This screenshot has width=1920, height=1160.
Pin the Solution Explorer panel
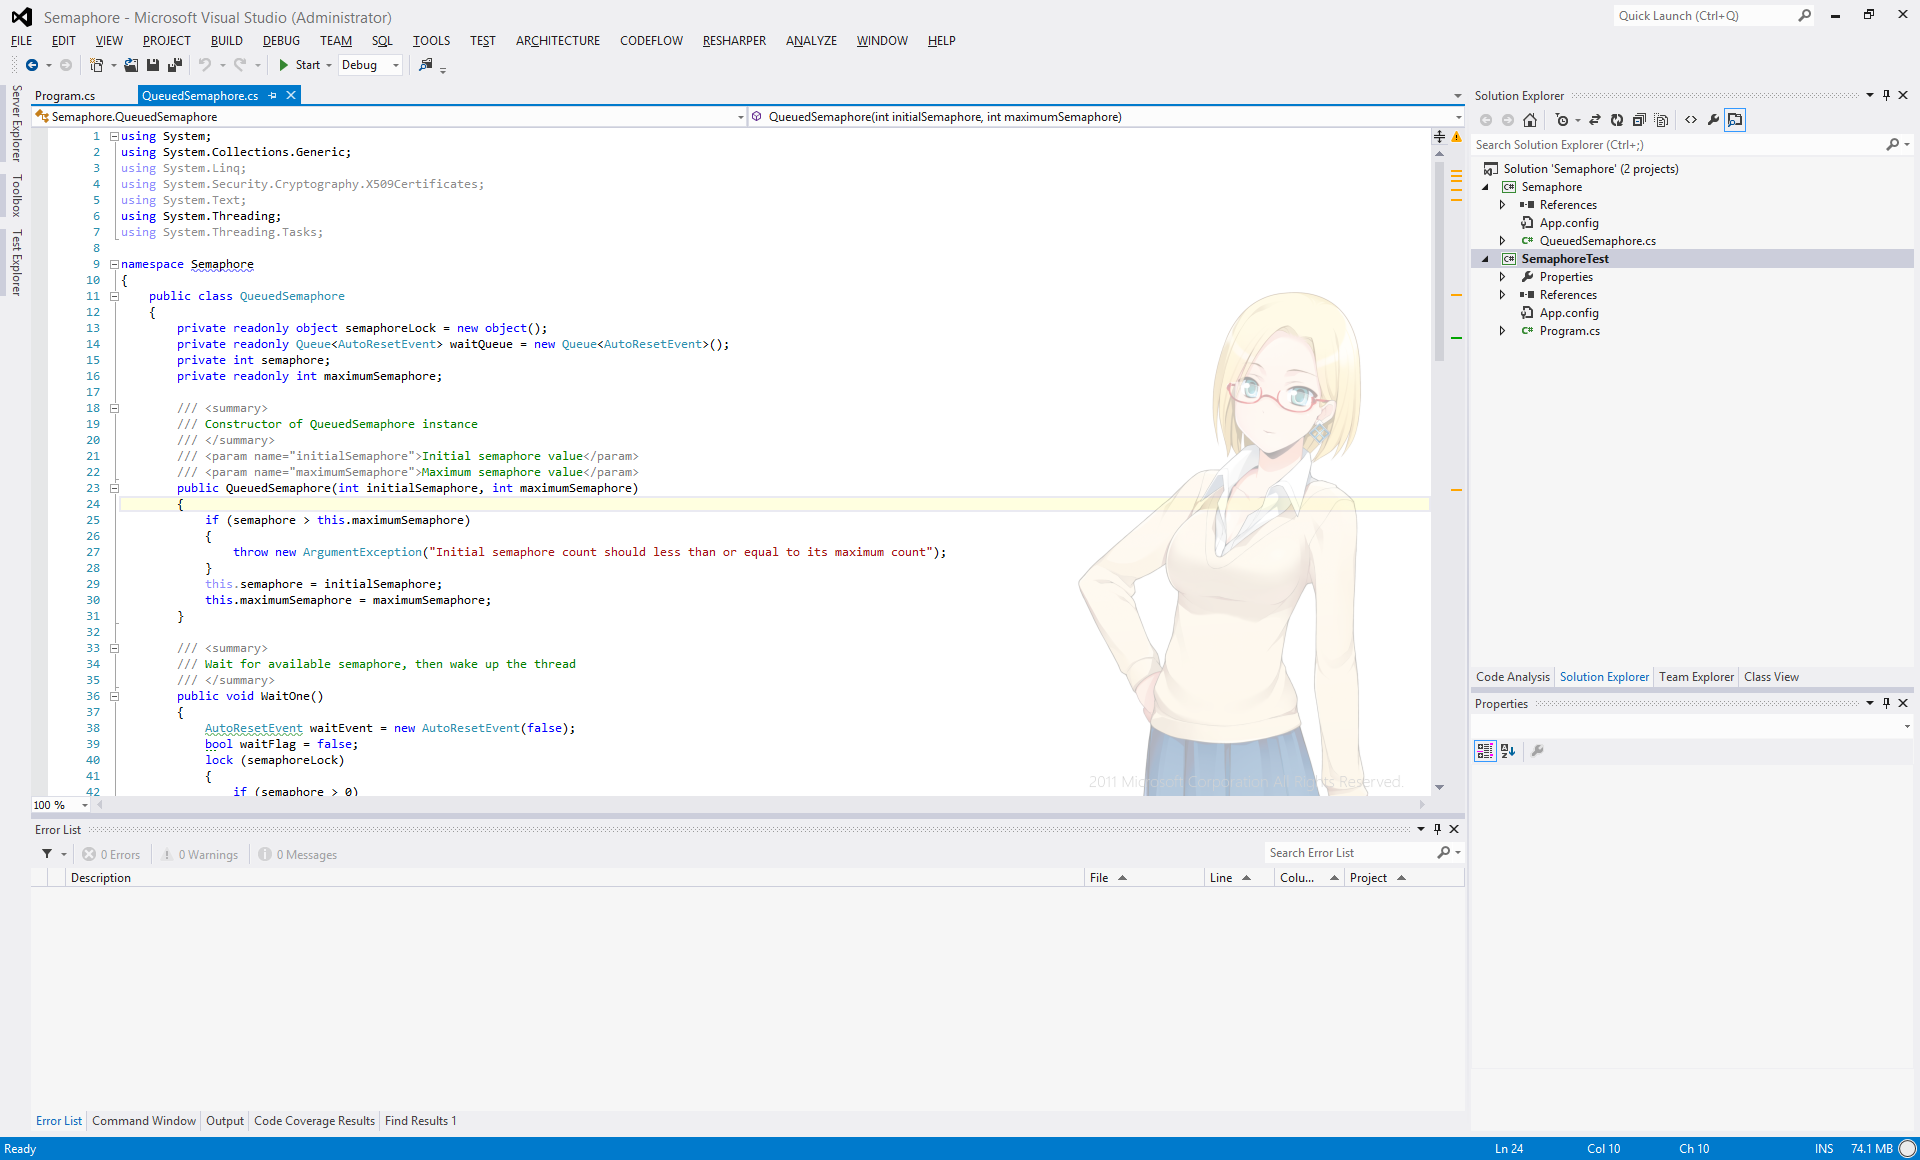[x=1887, y=95]
